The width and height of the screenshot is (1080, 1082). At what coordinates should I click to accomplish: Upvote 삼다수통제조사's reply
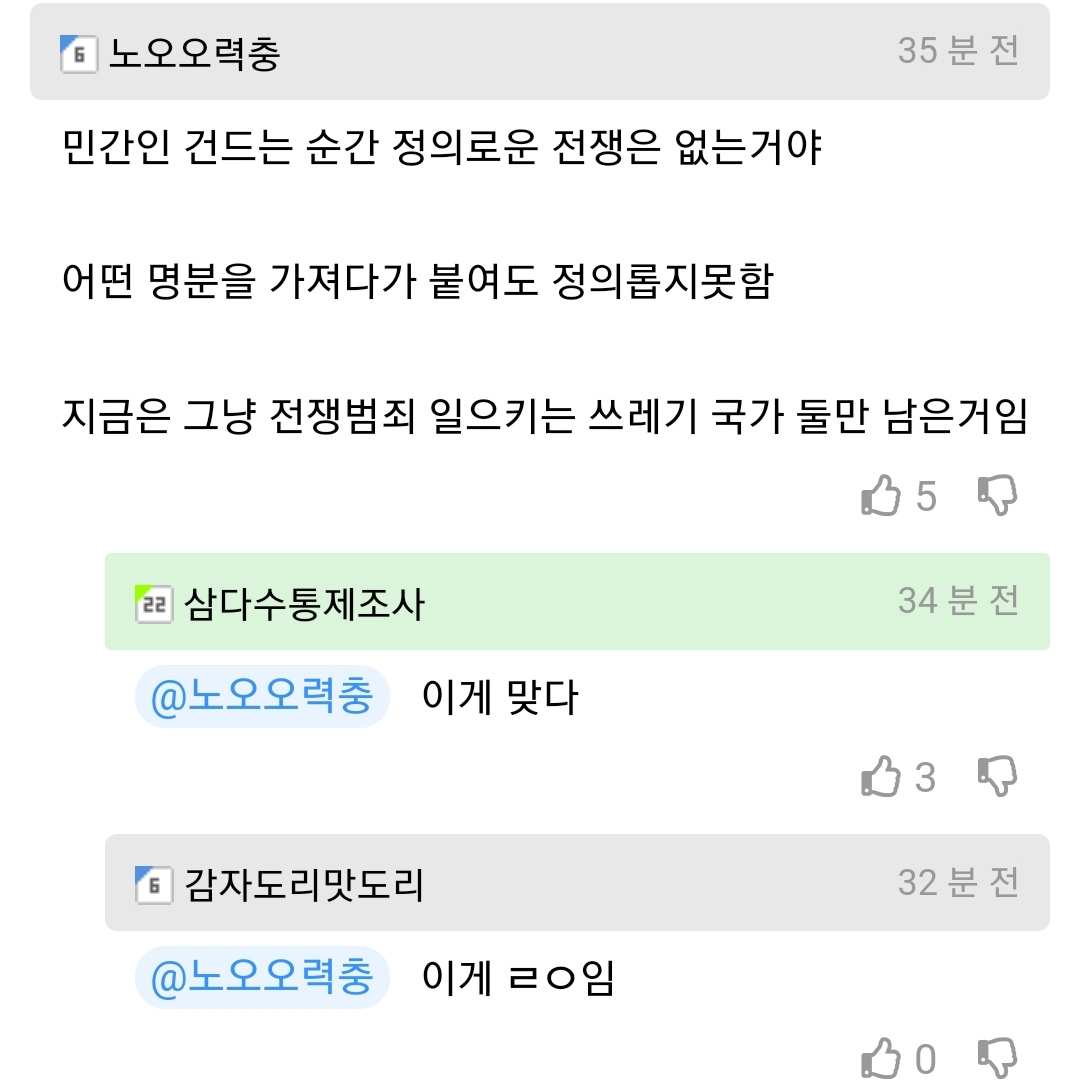[881, 776]
